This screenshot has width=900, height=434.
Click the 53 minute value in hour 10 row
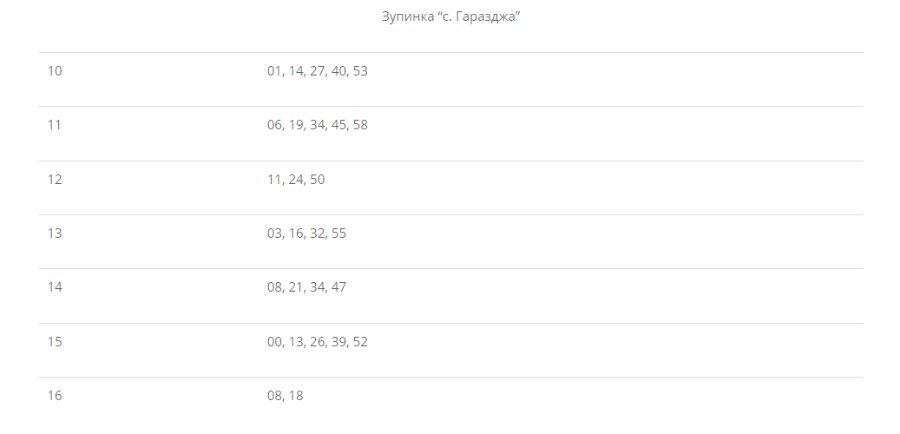pos(360,71)
